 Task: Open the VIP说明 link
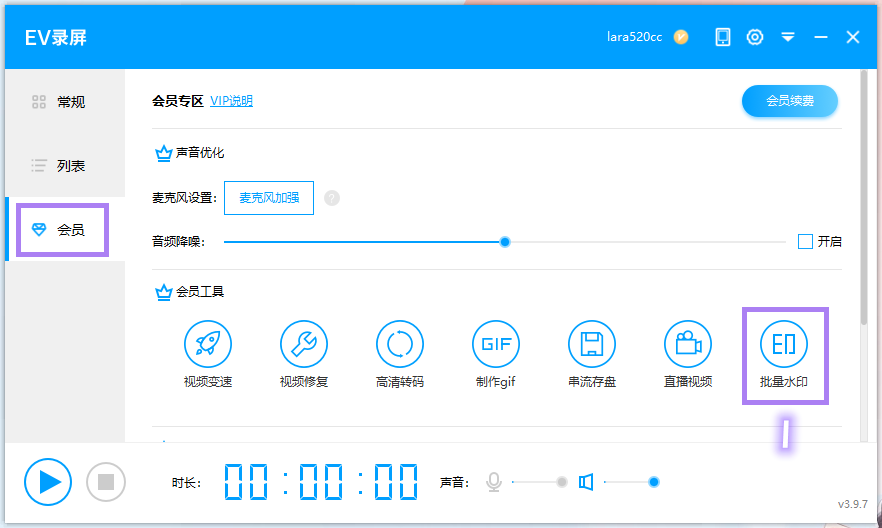pos(231,101)
